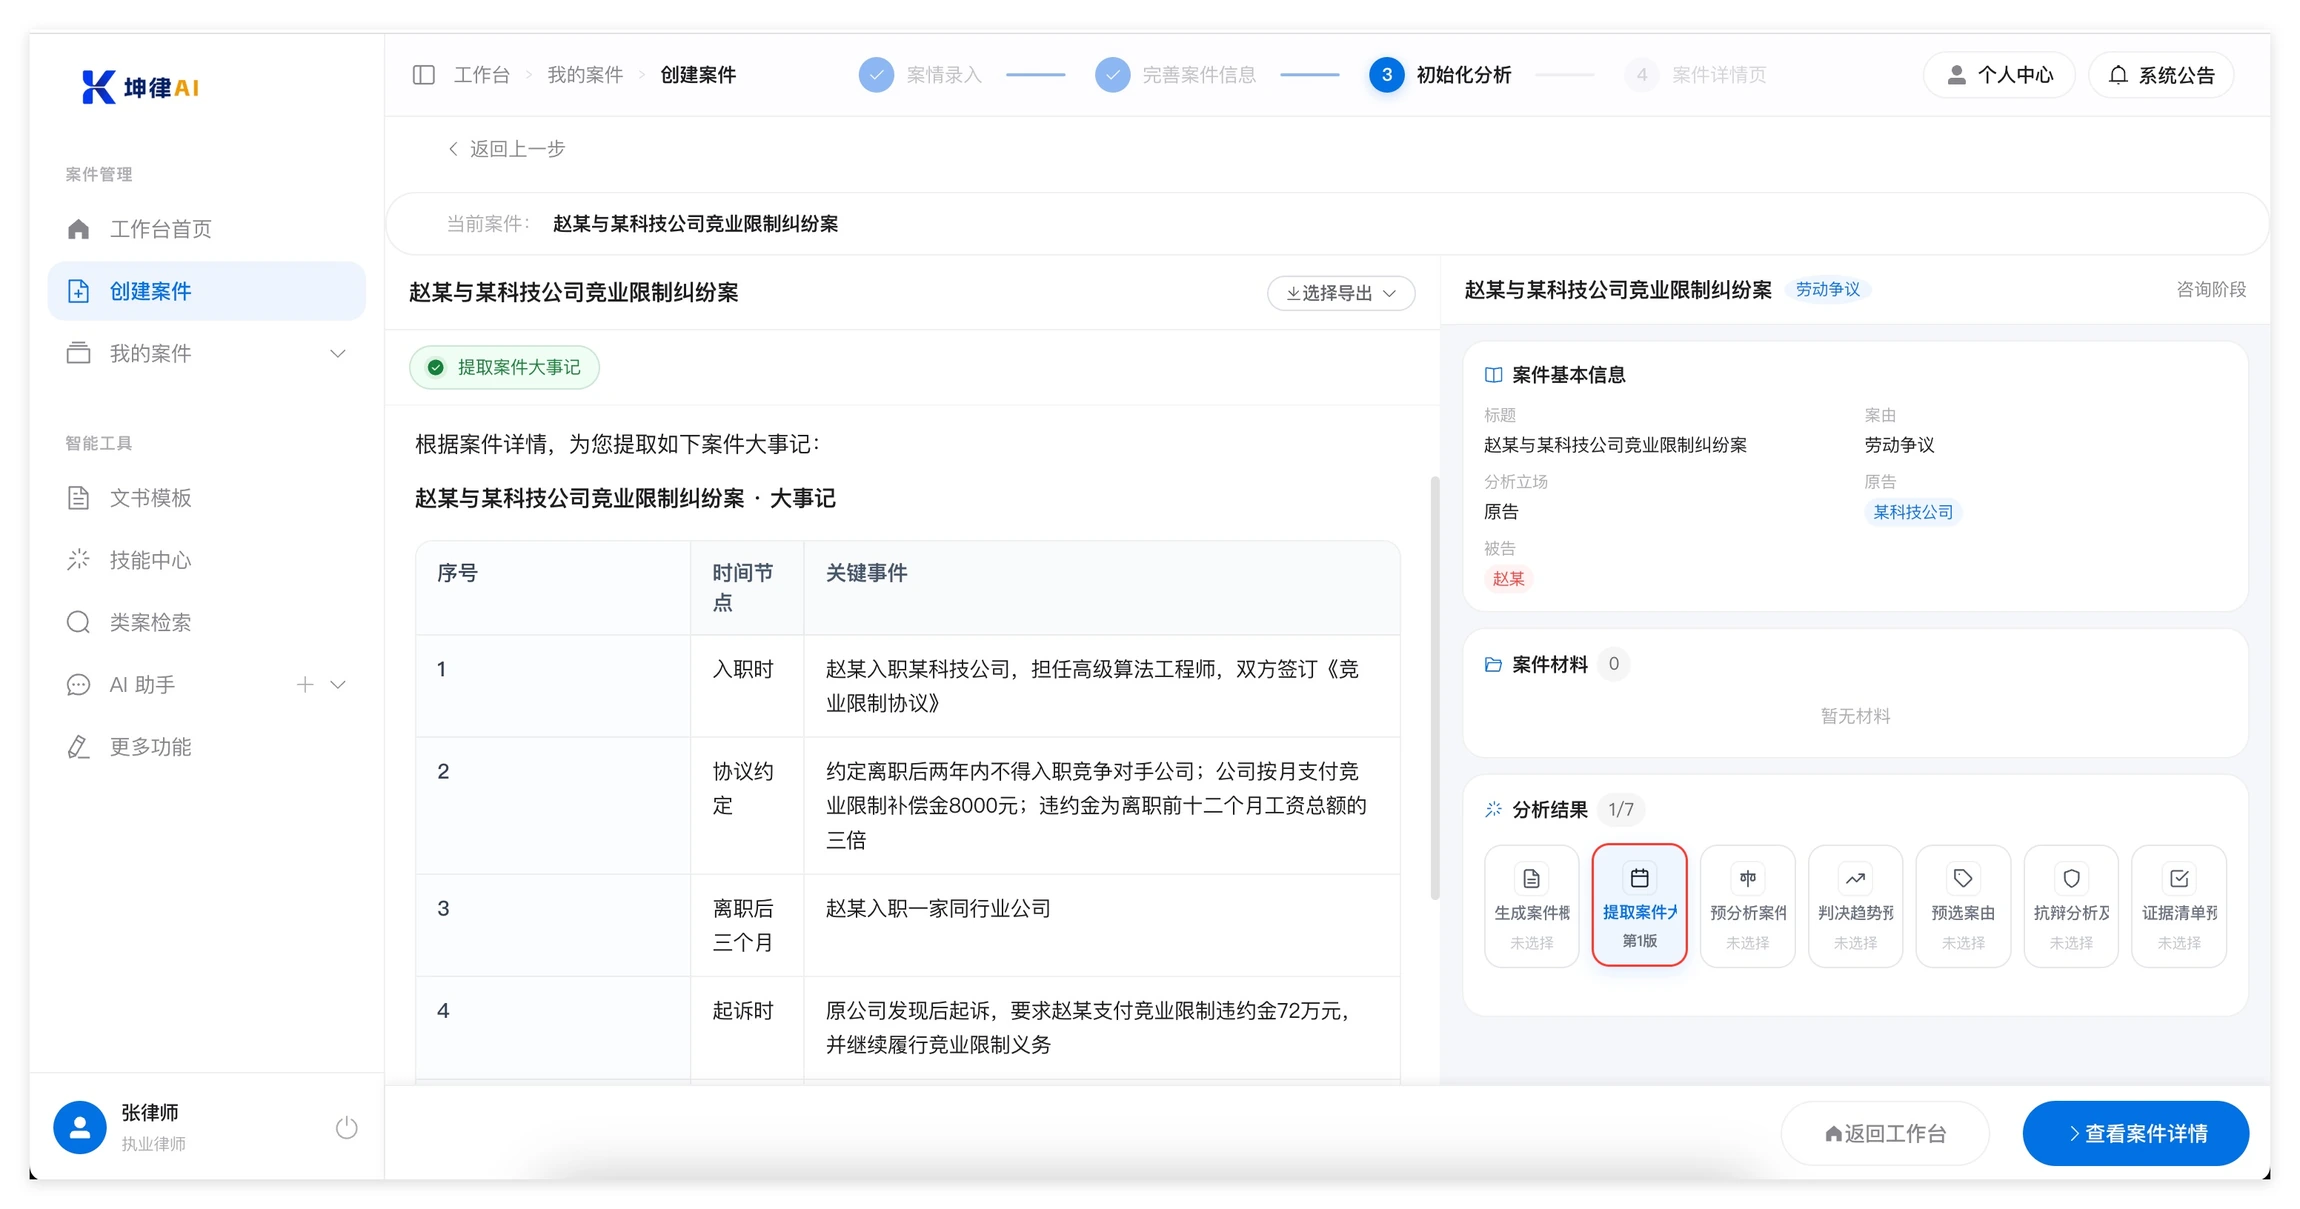
Task: Click the 案情录入 step checkmark
Action: [x=876, y=75]
